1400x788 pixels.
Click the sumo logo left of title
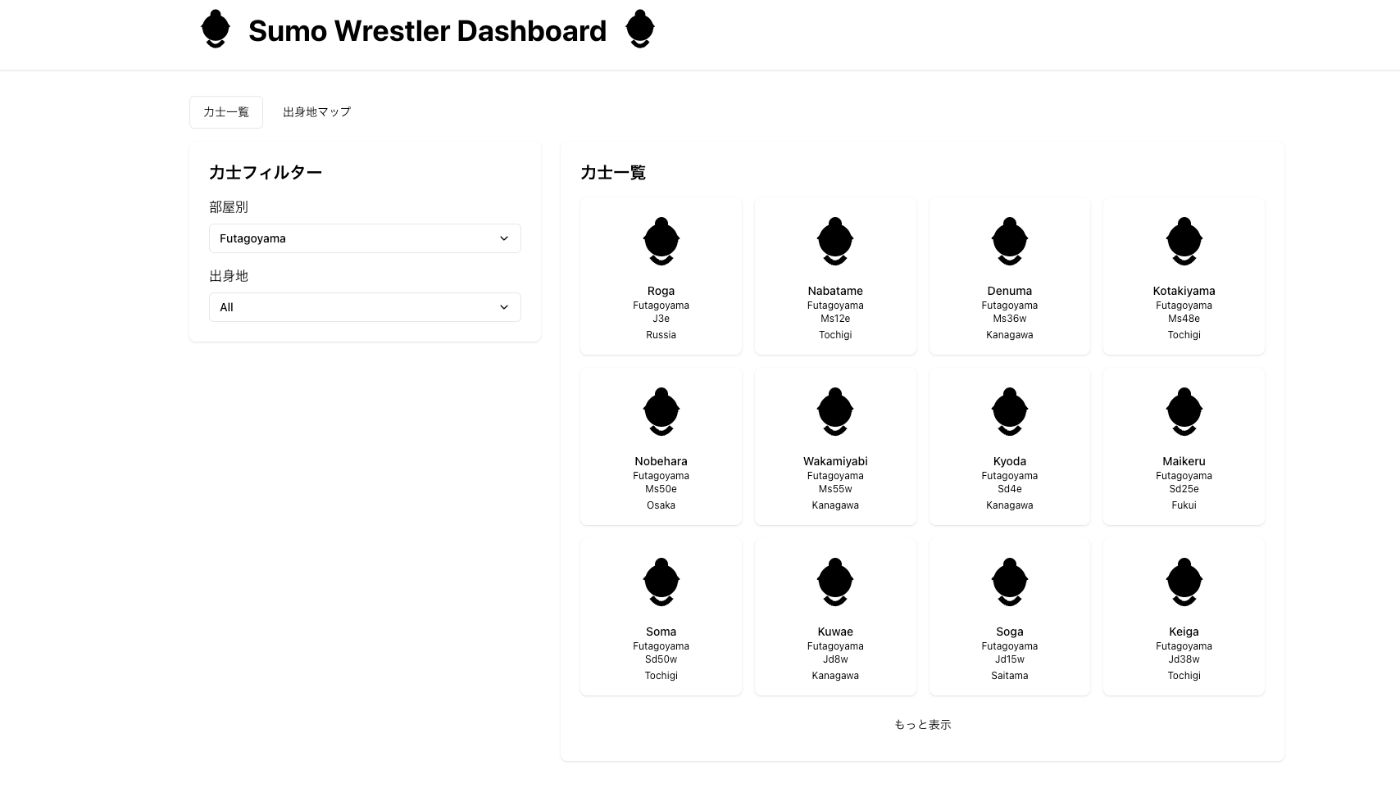click(x=215, y=30)
